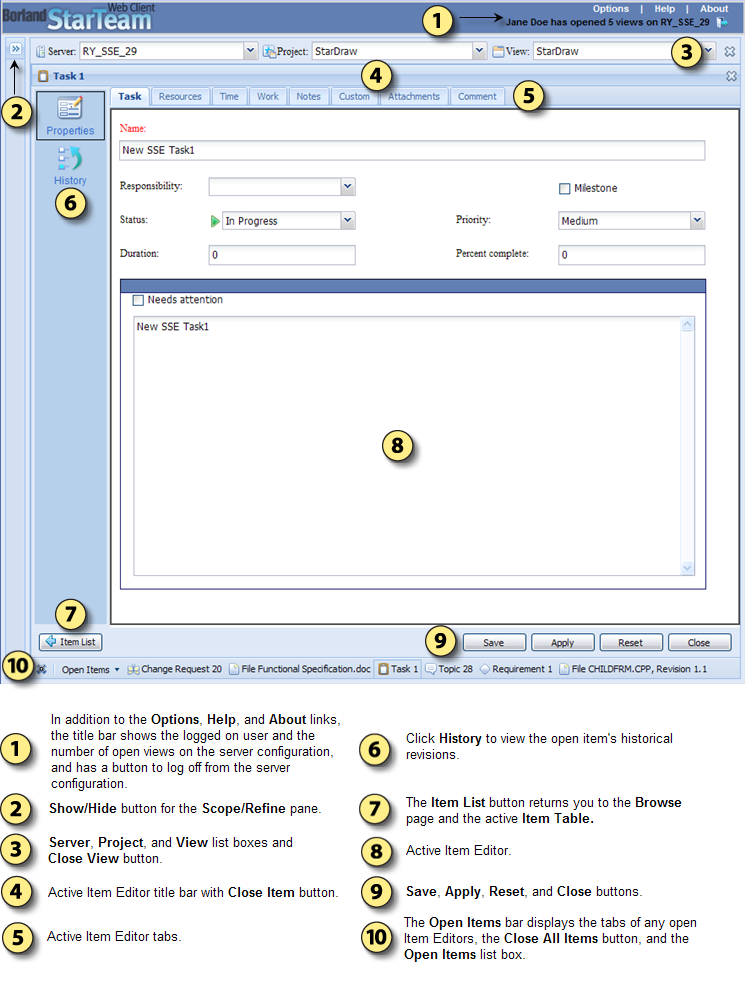Switch to Task 1 open item tab
Image resolution: width=745 pixels, height=982 pixels.
398,669
